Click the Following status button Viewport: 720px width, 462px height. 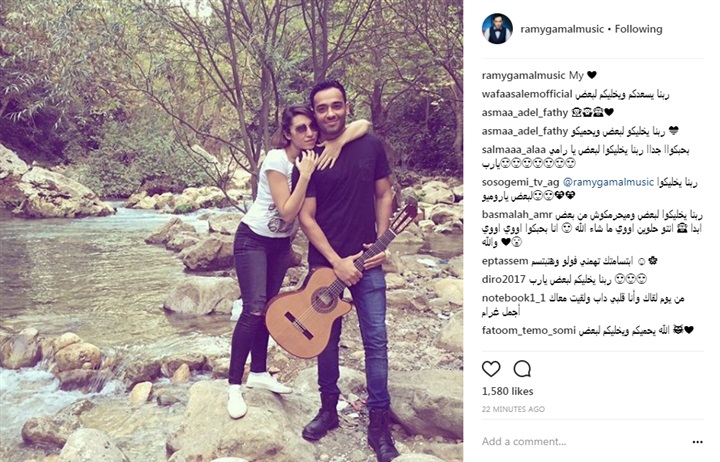(638, 29)
